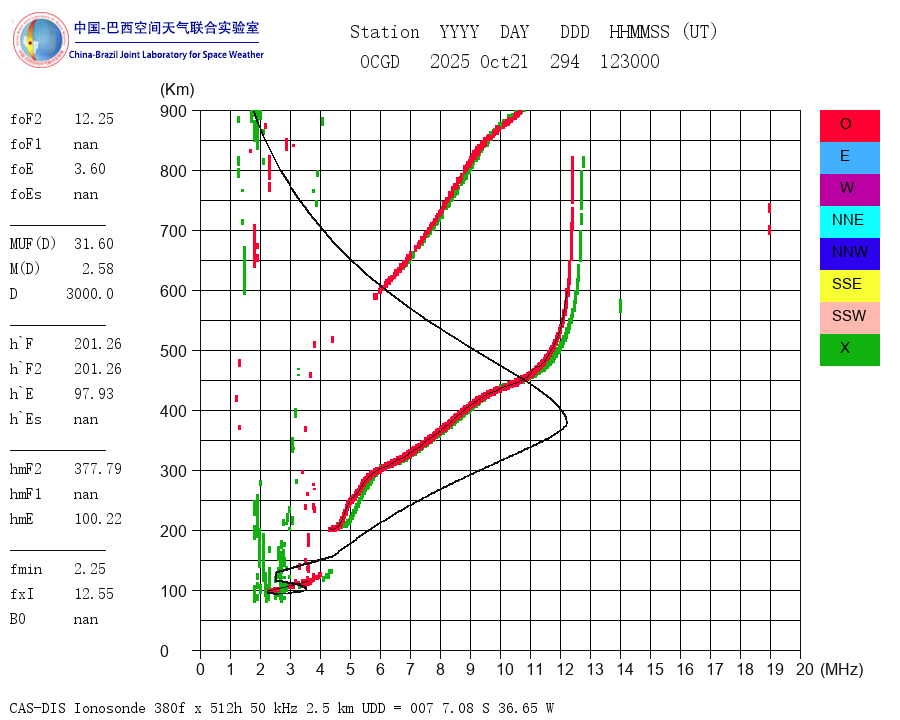900x720 pixels.
Task: Click the (Km) axis unit label
Action: (177, 90)
